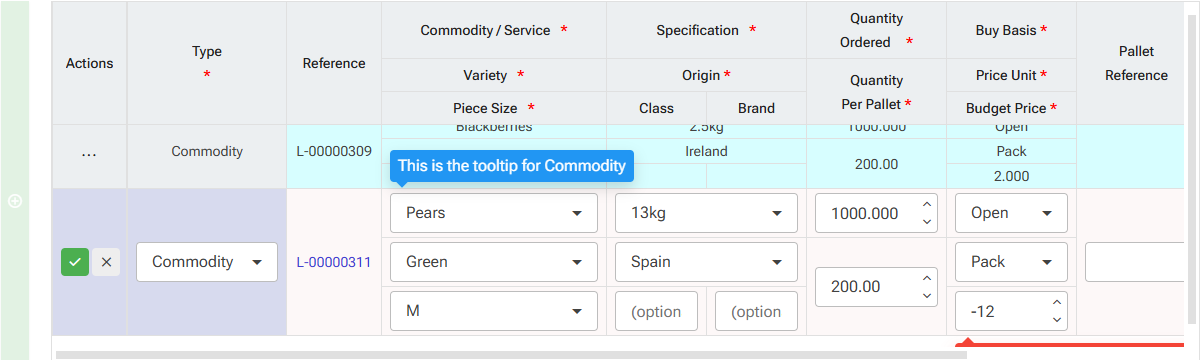The height and width of the screenshot is (360, 1202).
Task: Open reference link L-00000311
Action: click(x=333, y=262)
